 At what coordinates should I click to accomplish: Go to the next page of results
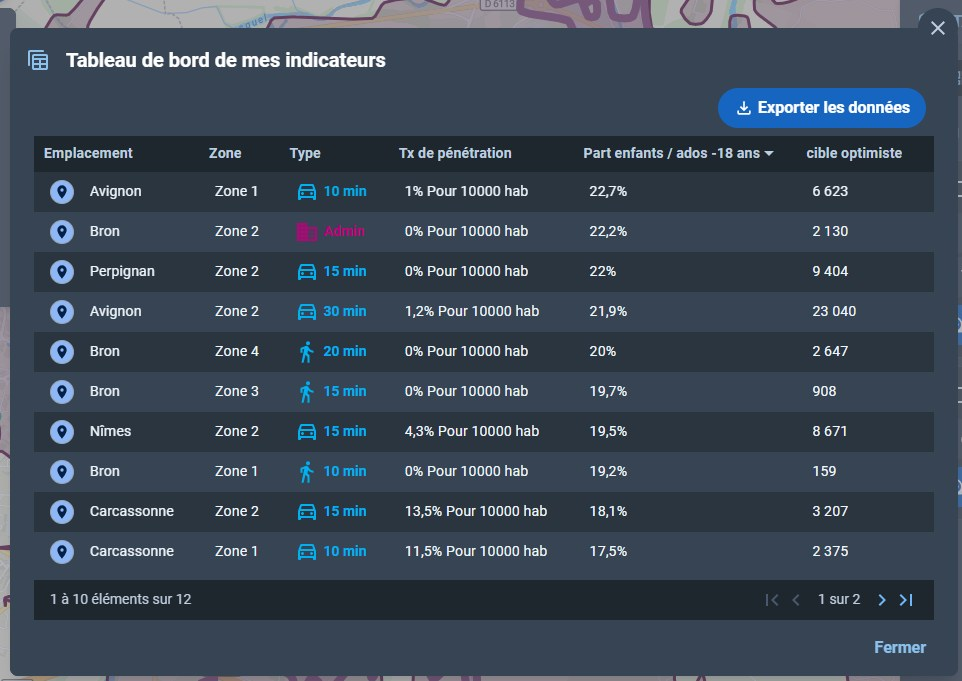[x=882, y=600]
